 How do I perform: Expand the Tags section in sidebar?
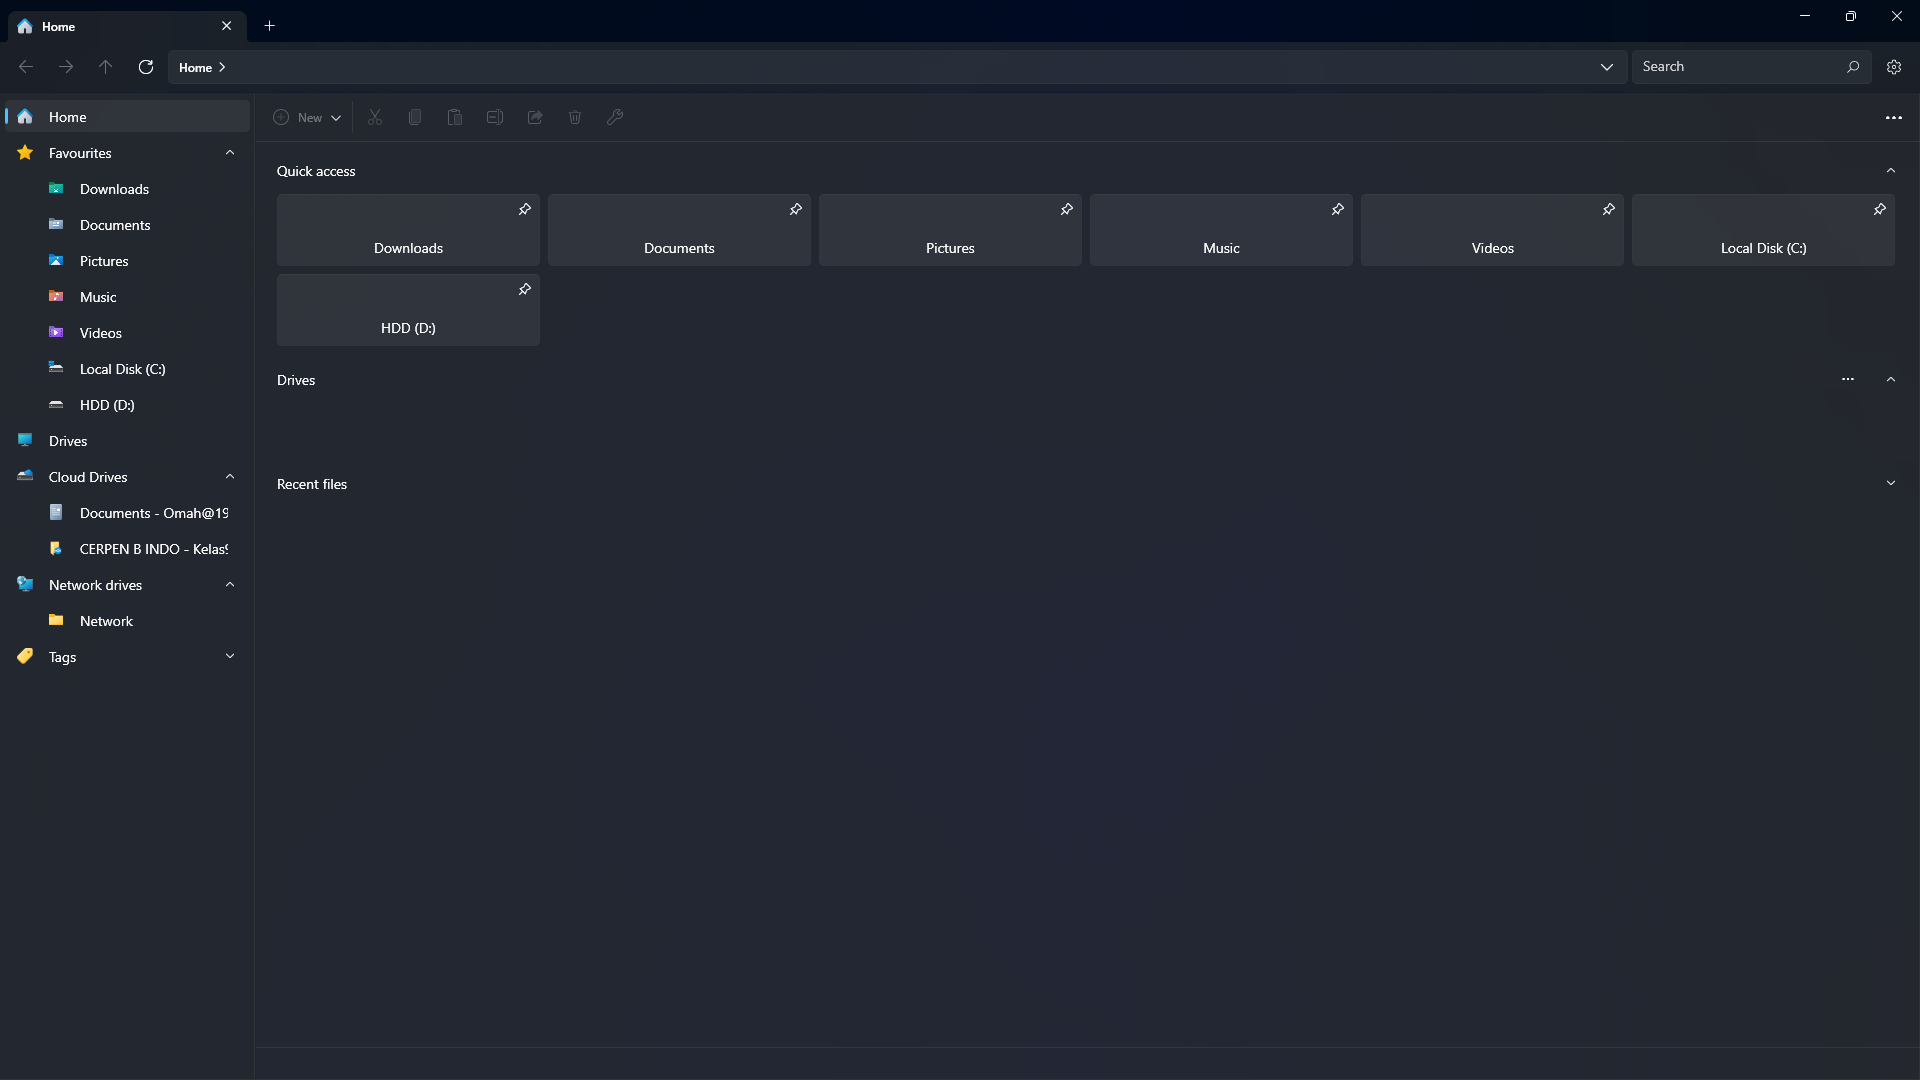pos(230,656)
